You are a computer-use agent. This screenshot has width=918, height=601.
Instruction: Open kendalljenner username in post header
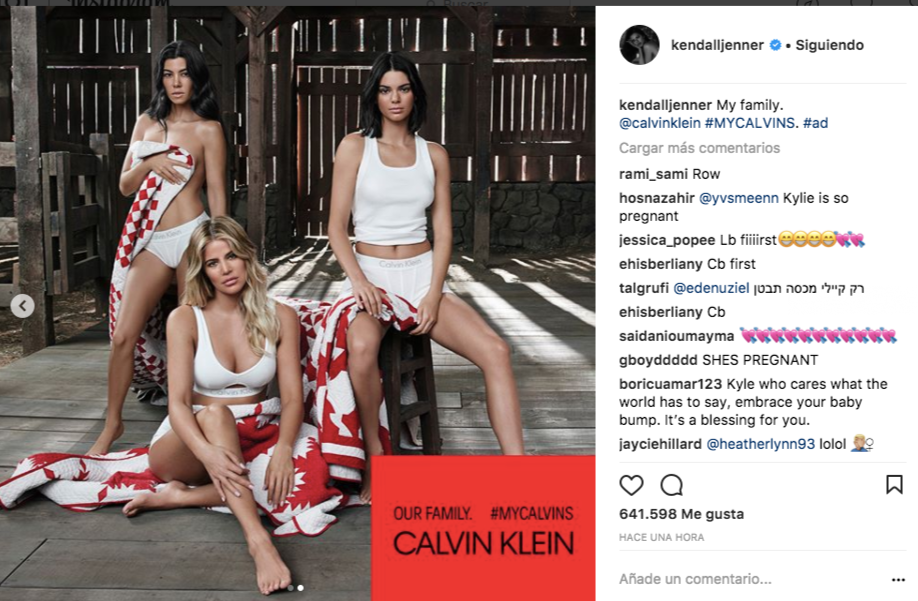pyautogui.click(x=717, y=45)
